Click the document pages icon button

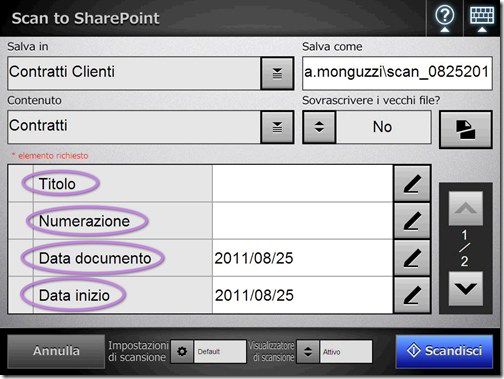(466, 129)
